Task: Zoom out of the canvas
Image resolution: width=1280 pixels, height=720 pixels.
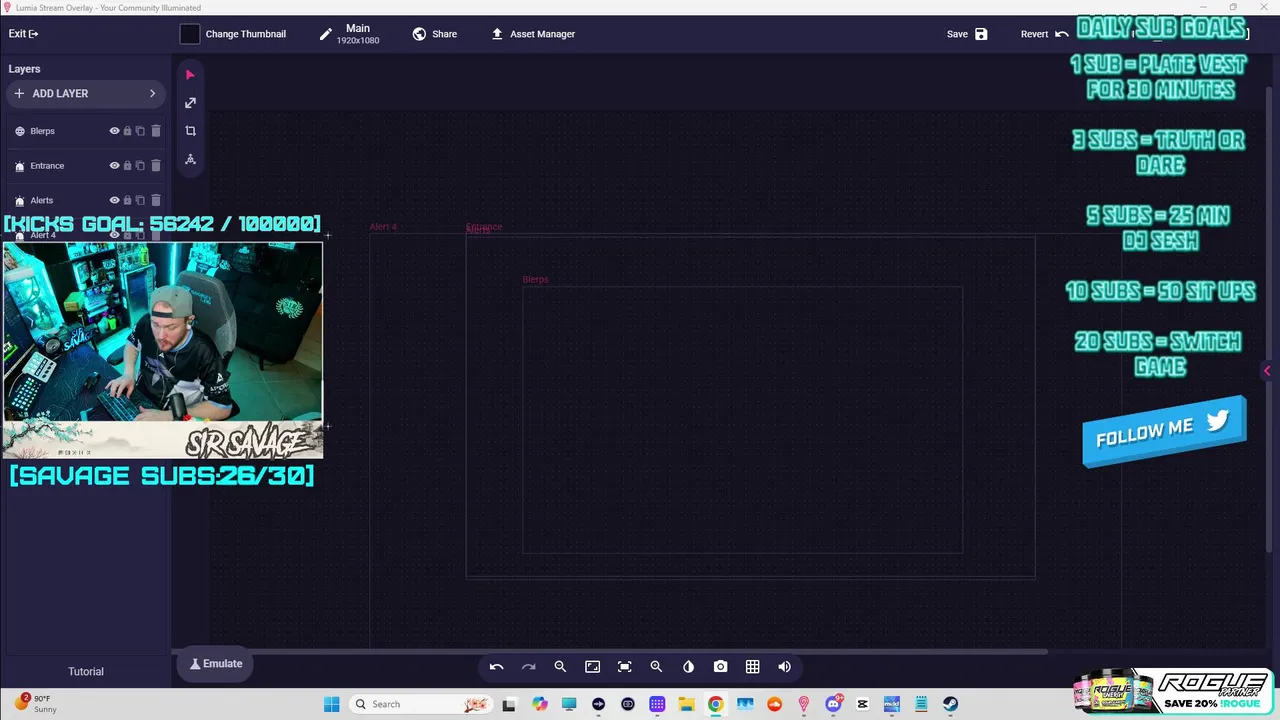Action: pyautogui.click(x=560, y=667)
